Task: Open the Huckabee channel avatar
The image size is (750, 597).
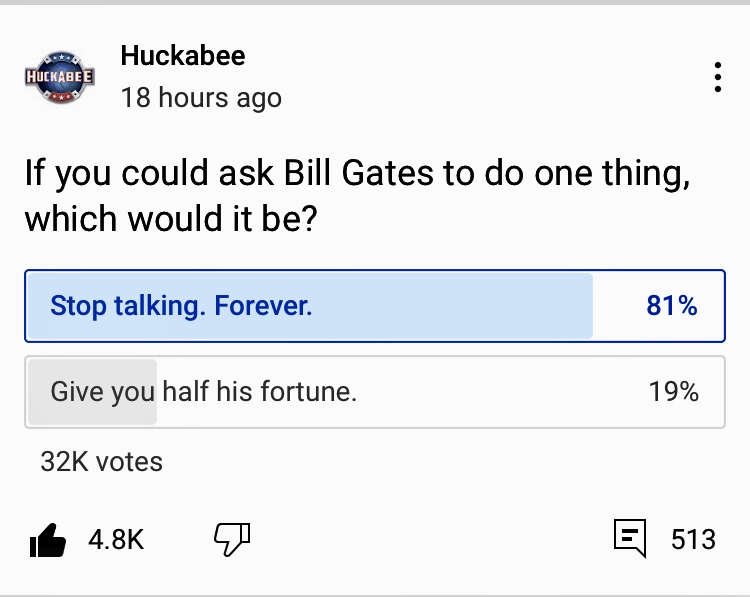Action: click(x=60, y=77)
